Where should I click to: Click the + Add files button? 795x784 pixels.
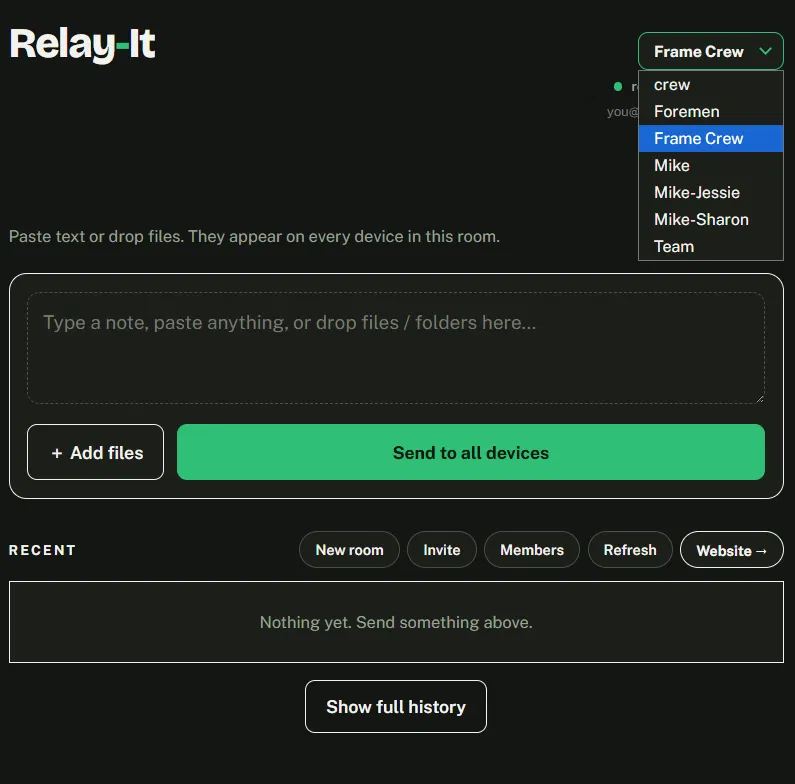point(95,452)
